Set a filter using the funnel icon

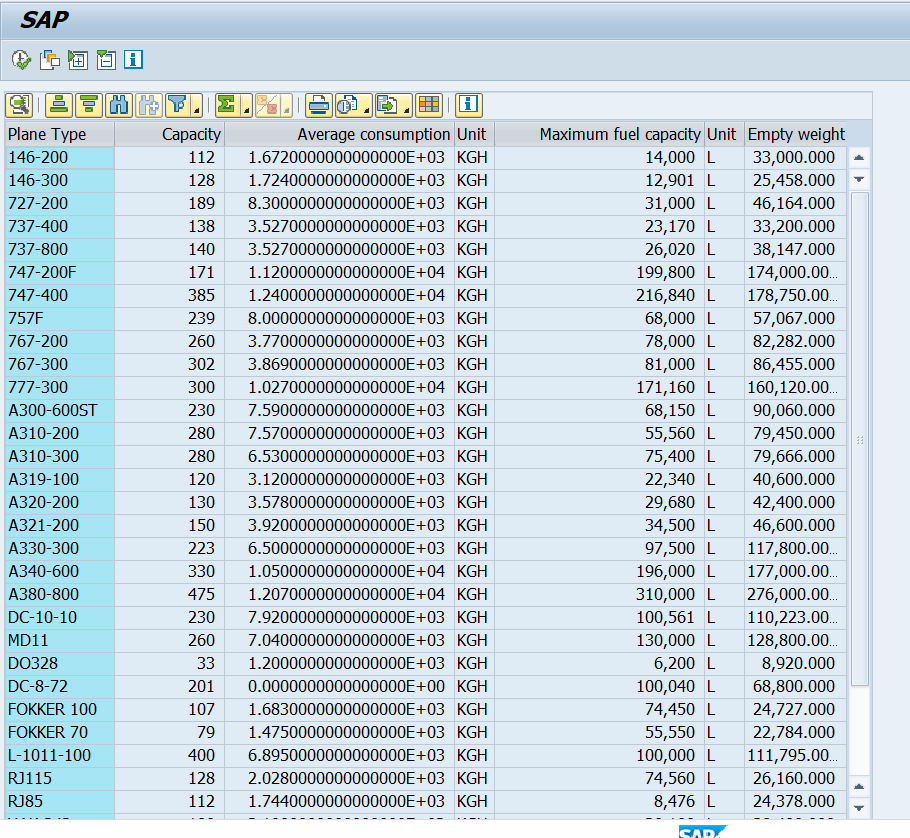point(178,105)
